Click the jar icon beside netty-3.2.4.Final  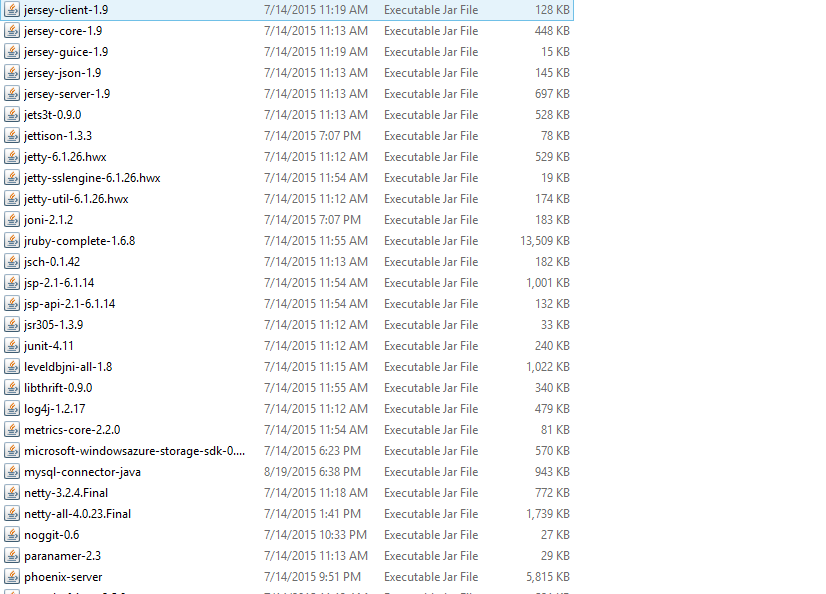click(12, 493)
